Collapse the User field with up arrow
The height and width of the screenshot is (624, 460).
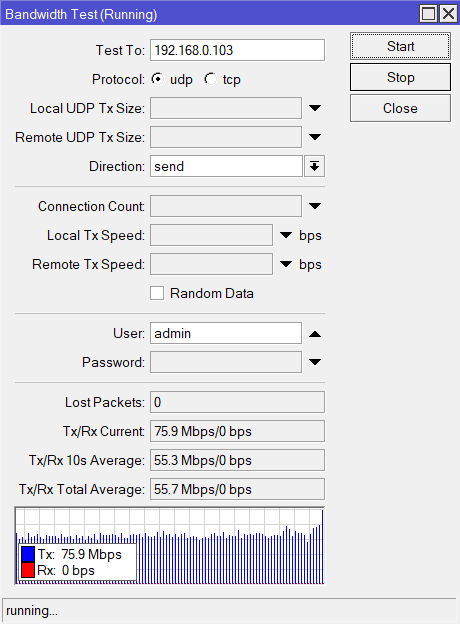[315, 333]
